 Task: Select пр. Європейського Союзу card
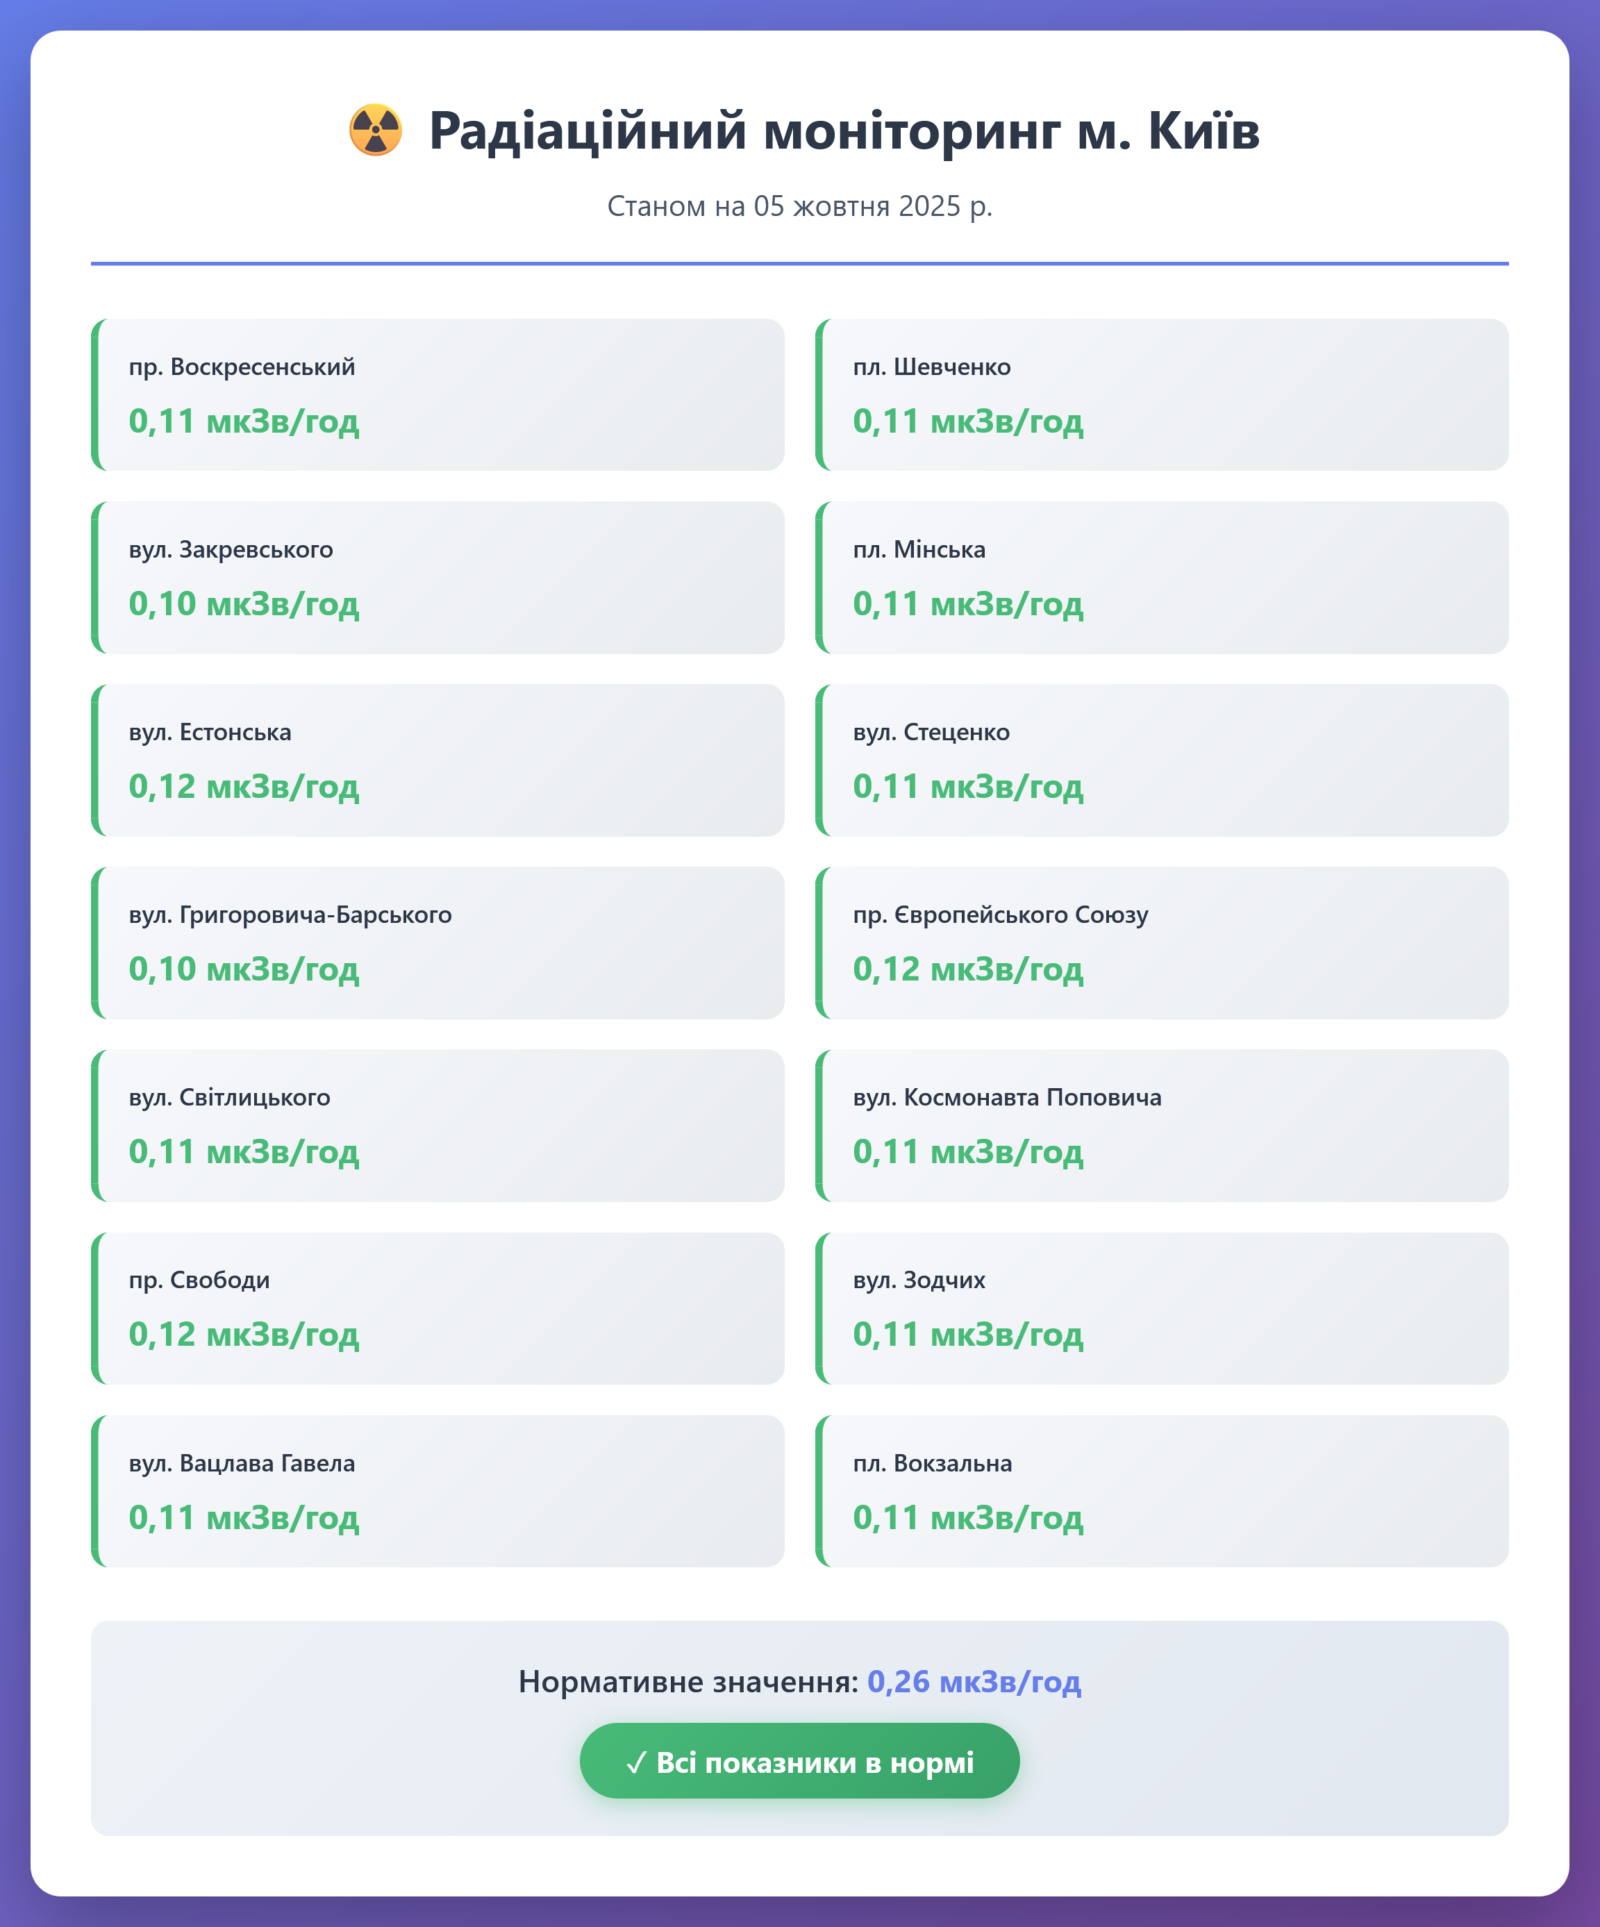pos(1162,942)
